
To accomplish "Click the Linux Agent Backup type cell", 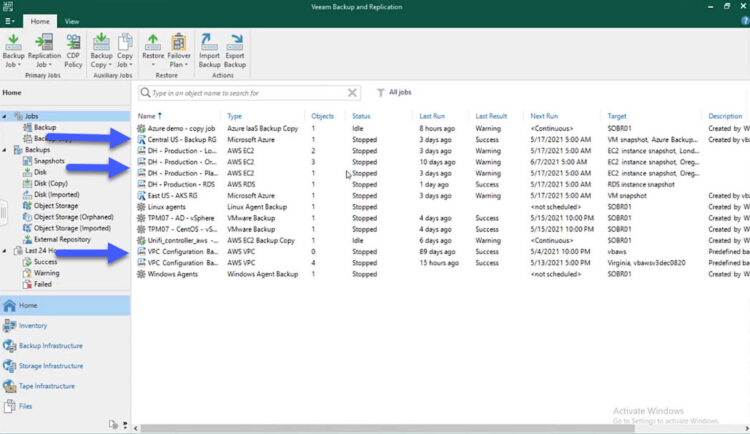I will [x=257, y=207].
